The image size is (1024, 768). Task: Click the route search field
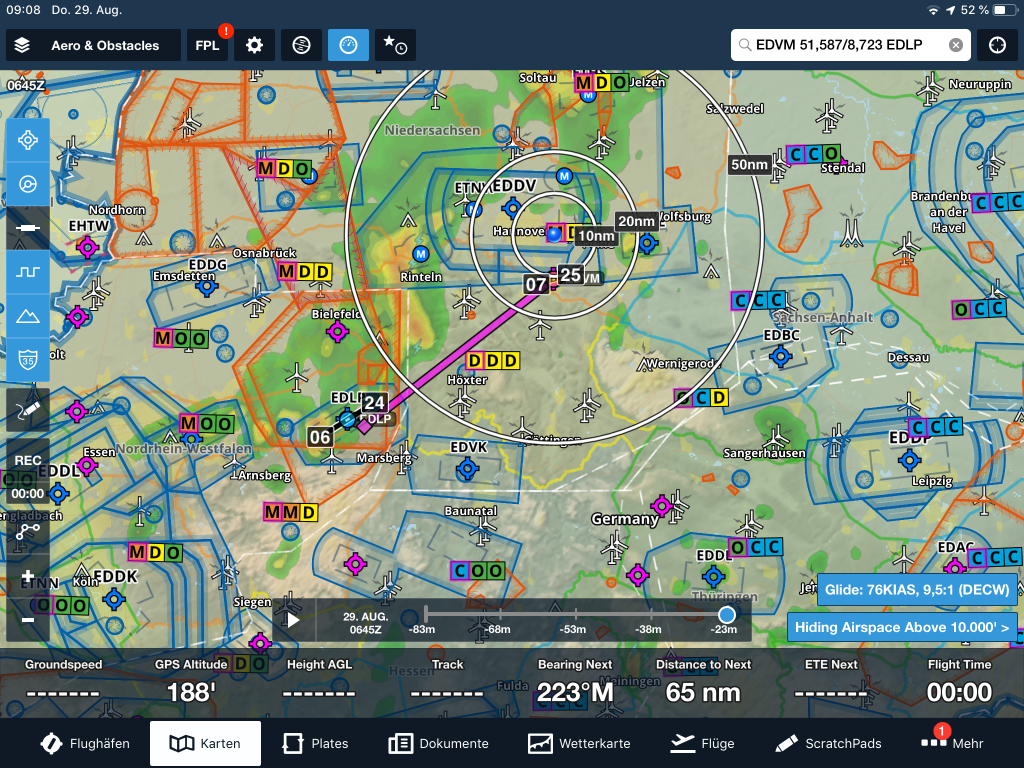pos(849,45)
